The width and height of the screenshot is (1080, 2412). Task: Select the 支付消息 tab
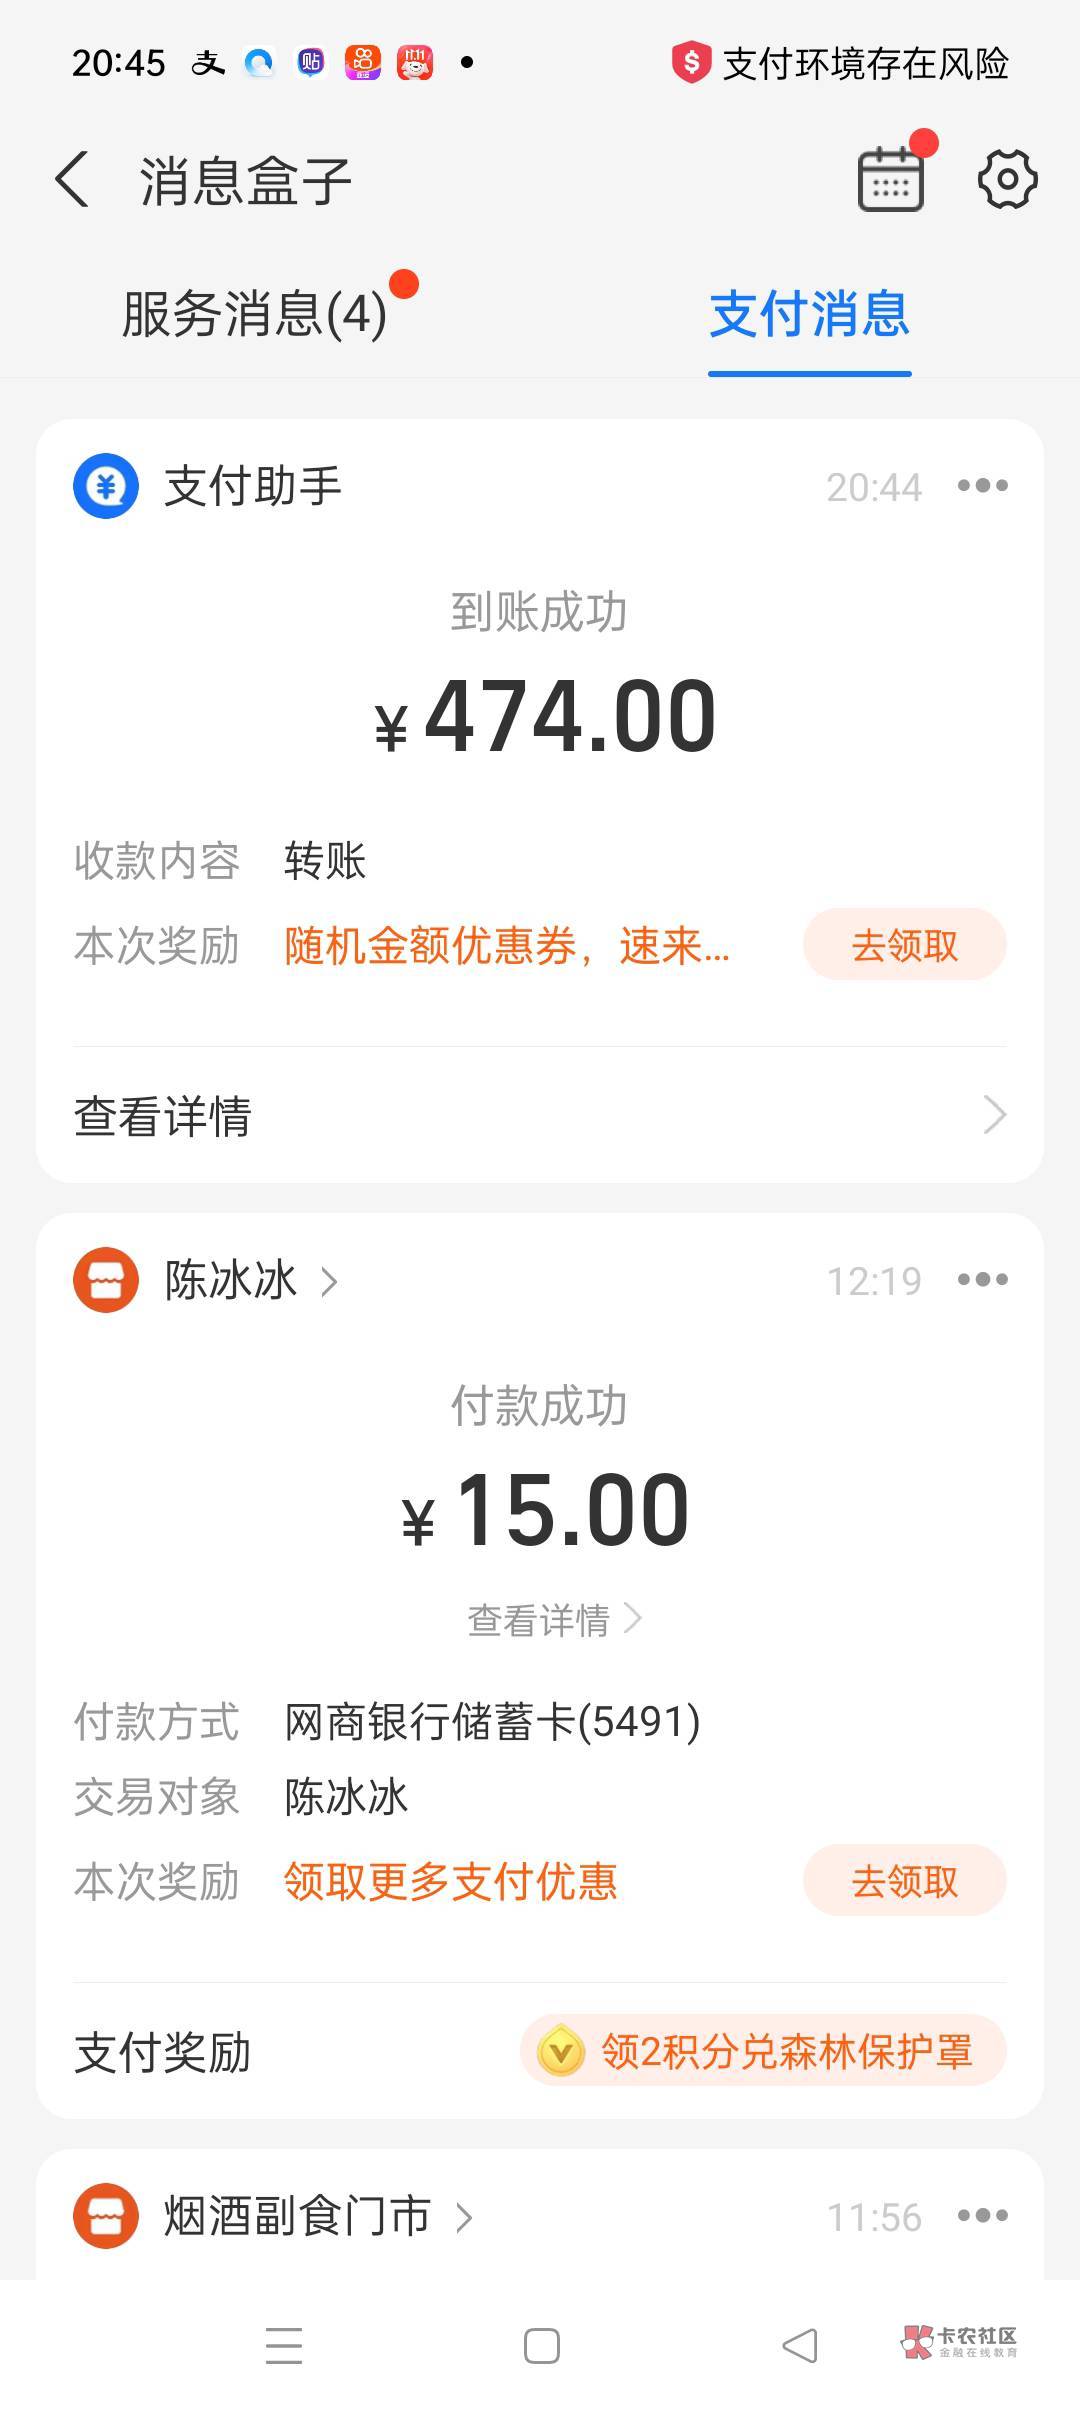[809, 314]
